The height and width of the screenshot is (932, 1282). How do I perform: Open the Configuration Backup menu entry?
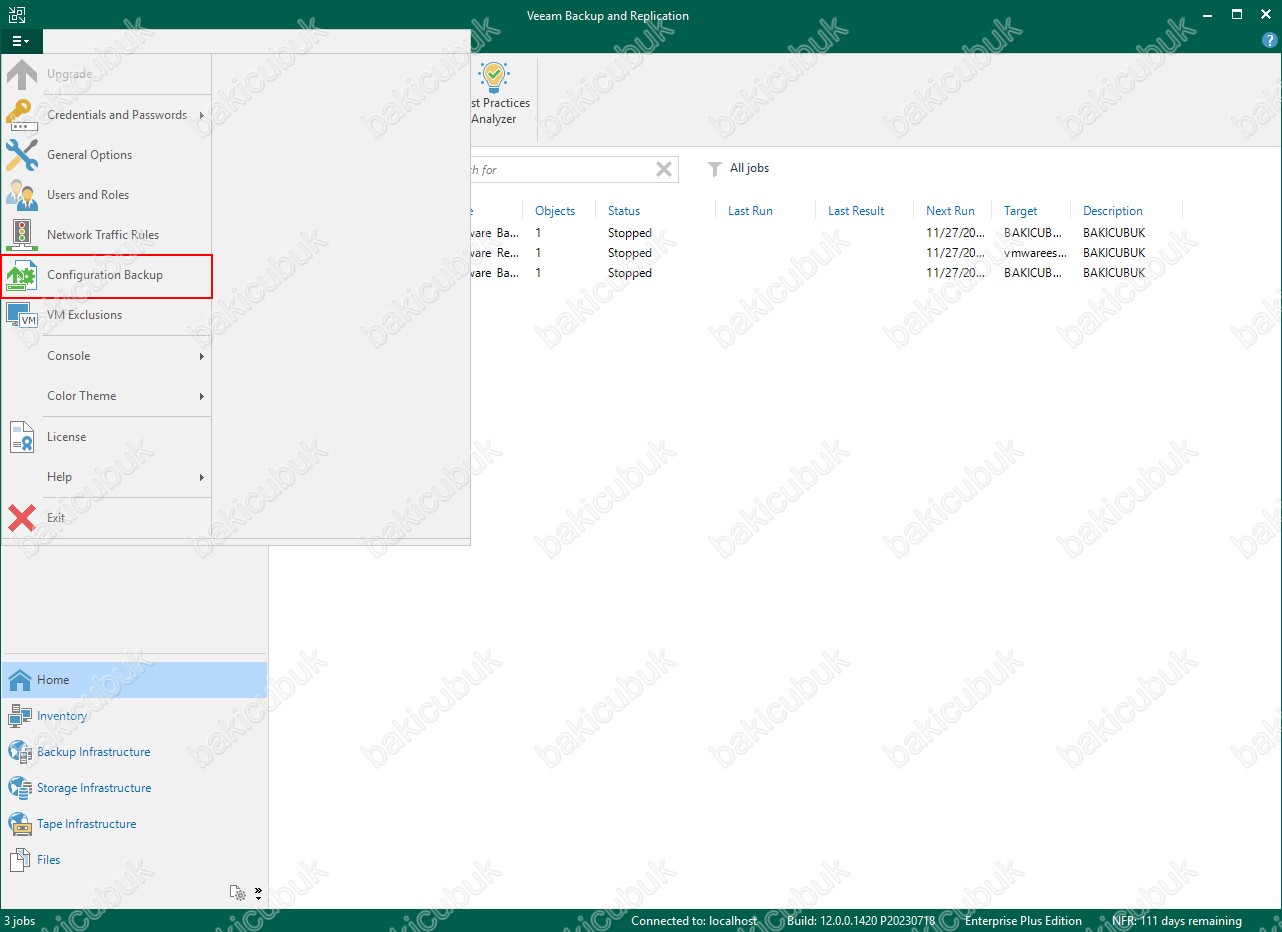[x=106, y=275]
